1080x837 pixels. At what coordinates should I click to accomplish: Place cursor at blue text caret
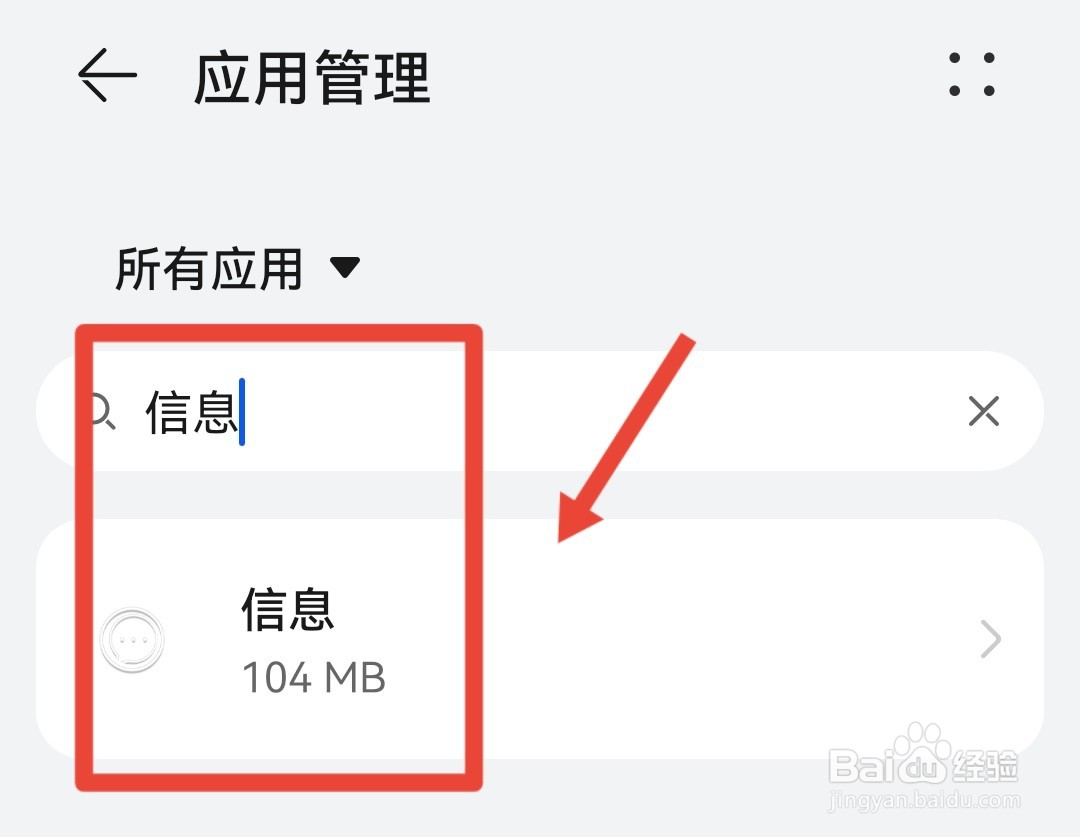tap(242, 412)
